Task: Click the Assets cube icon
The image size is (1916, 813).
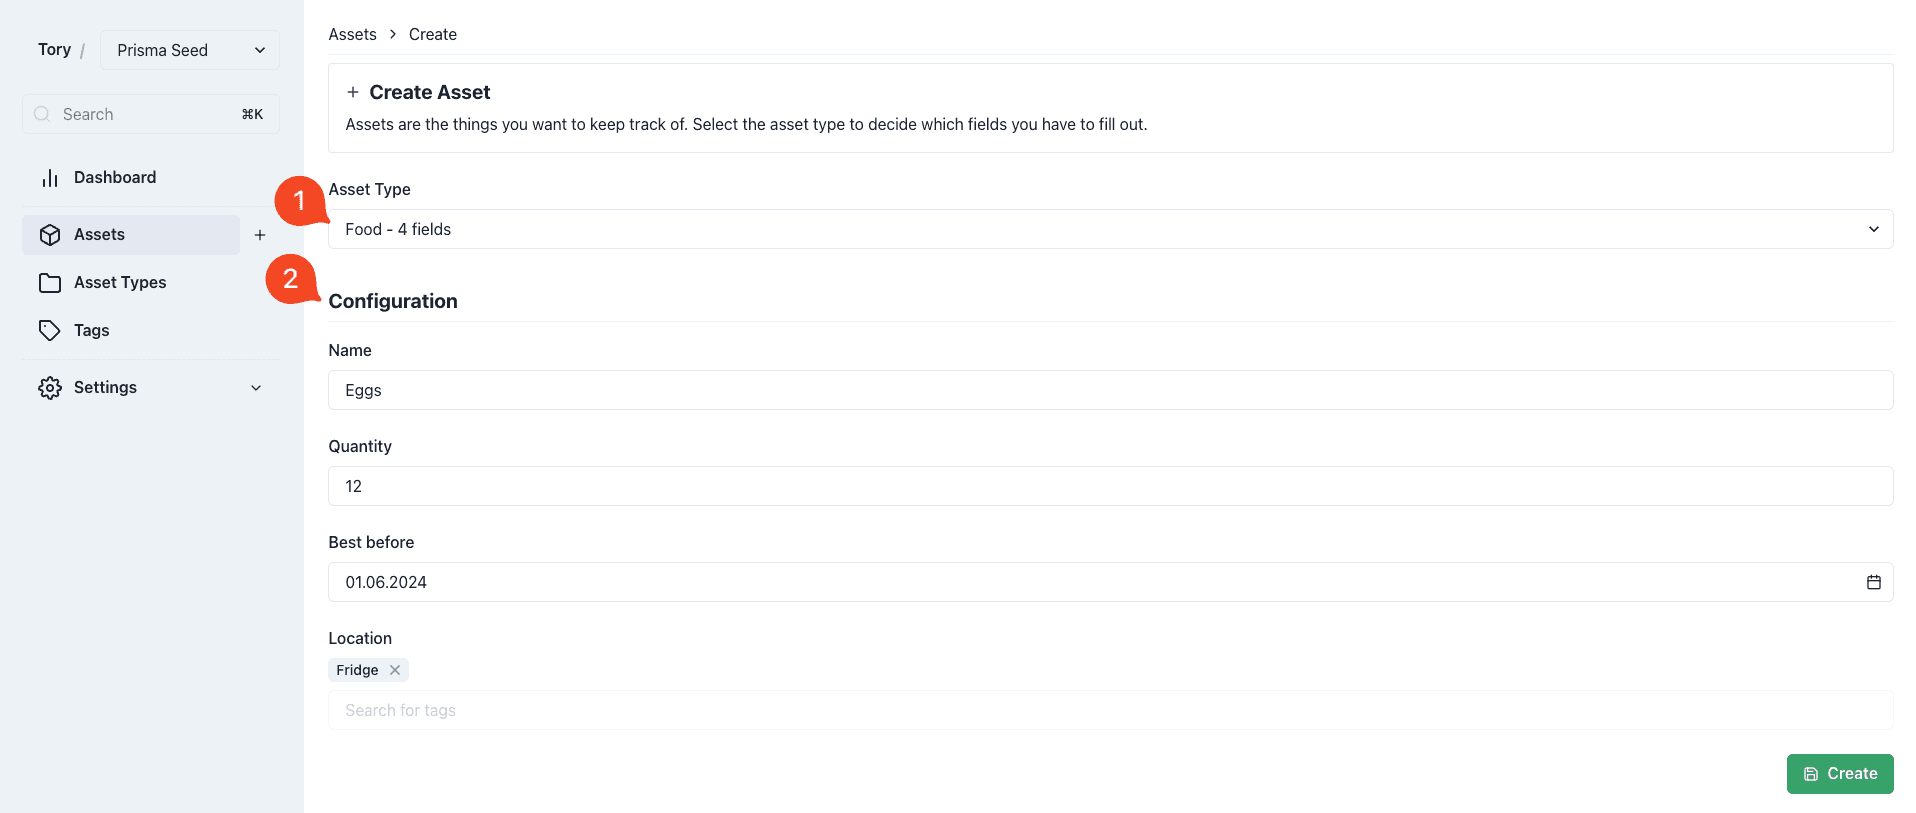Action: point(50,235)
